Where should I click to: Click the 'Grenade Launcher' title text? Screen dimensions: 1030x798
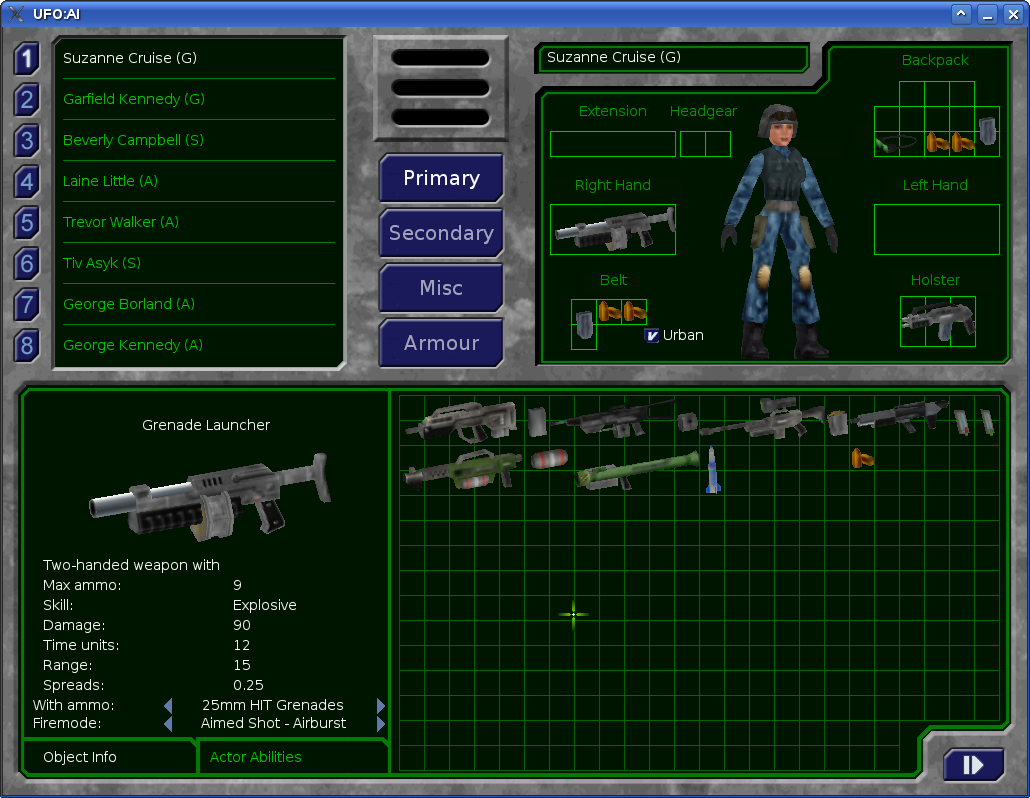coord(206,425)
